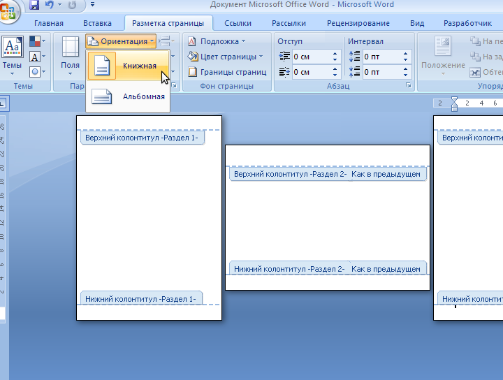Open the Поля margins menu
This screenshot has height=380, width=503.
pos(70,56)
